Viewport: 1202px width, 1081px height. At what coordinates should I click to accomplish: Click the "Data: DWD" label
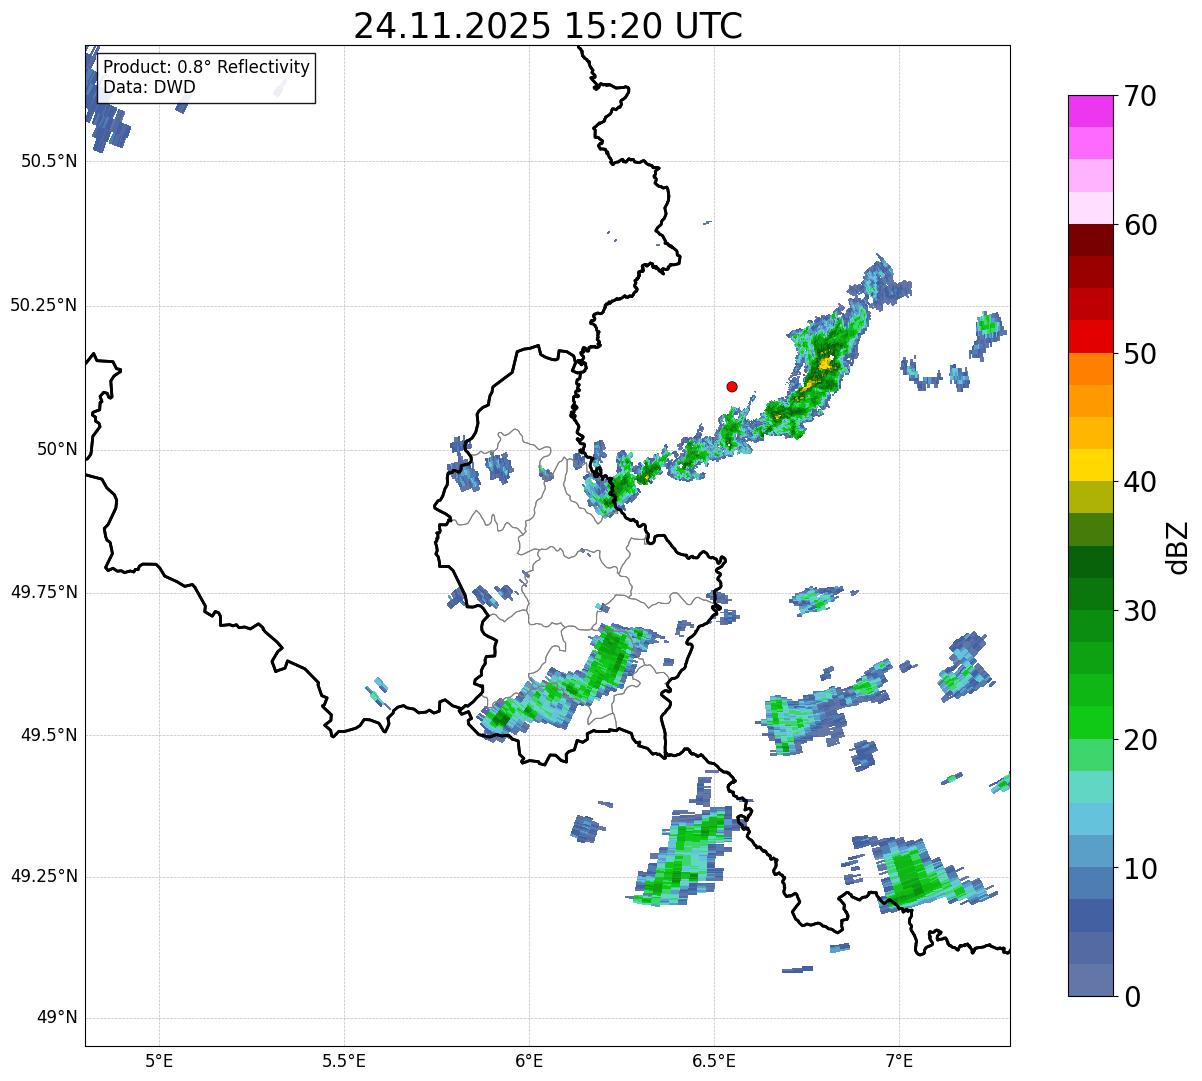pos(149,87)
